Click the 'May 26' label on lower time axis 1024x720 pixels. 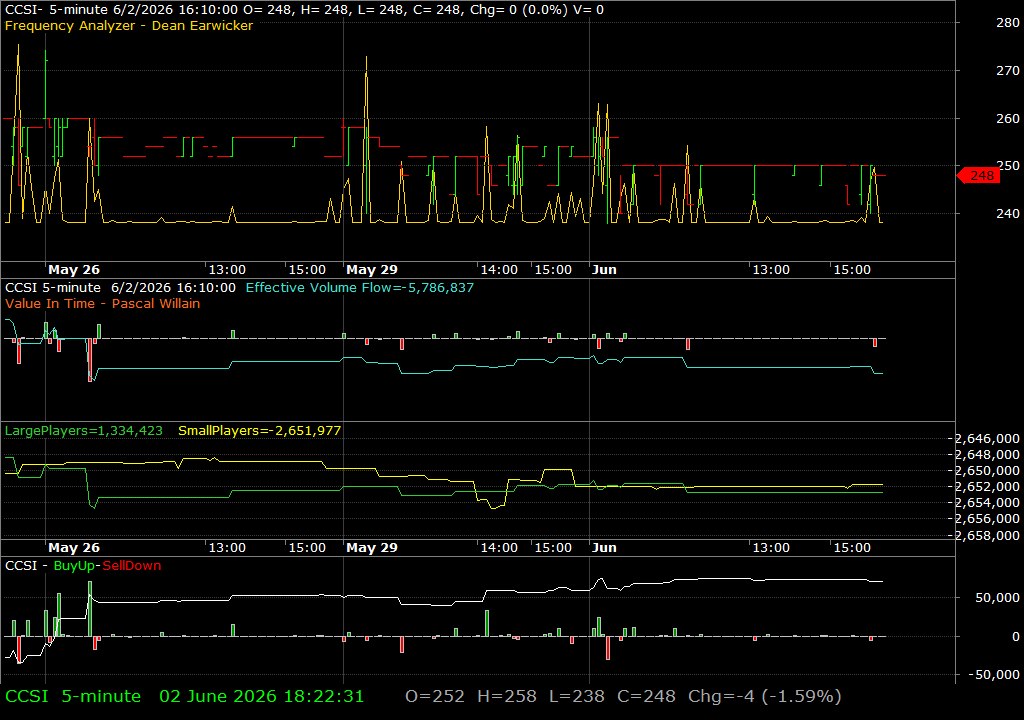74,548
